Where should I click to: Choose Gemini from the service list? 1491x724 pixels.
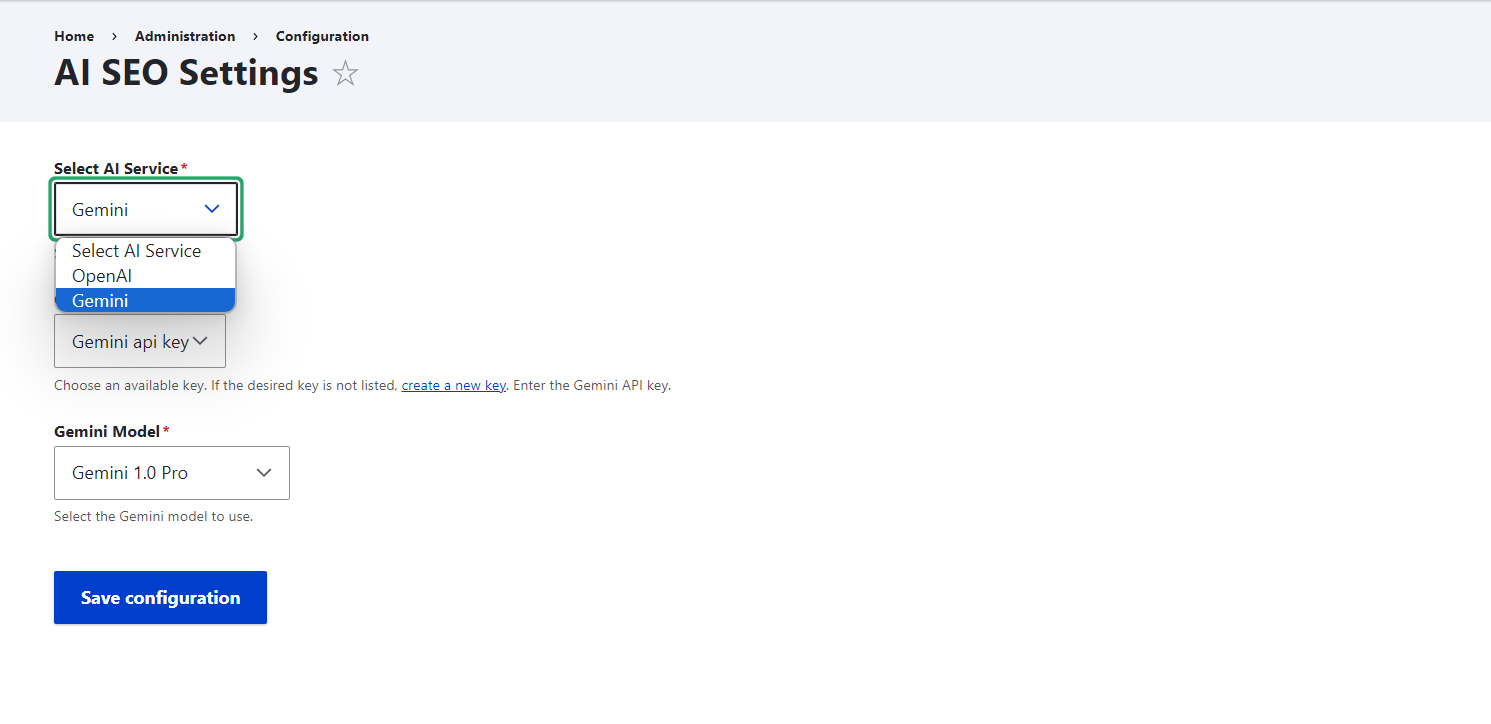pos(146,300)
